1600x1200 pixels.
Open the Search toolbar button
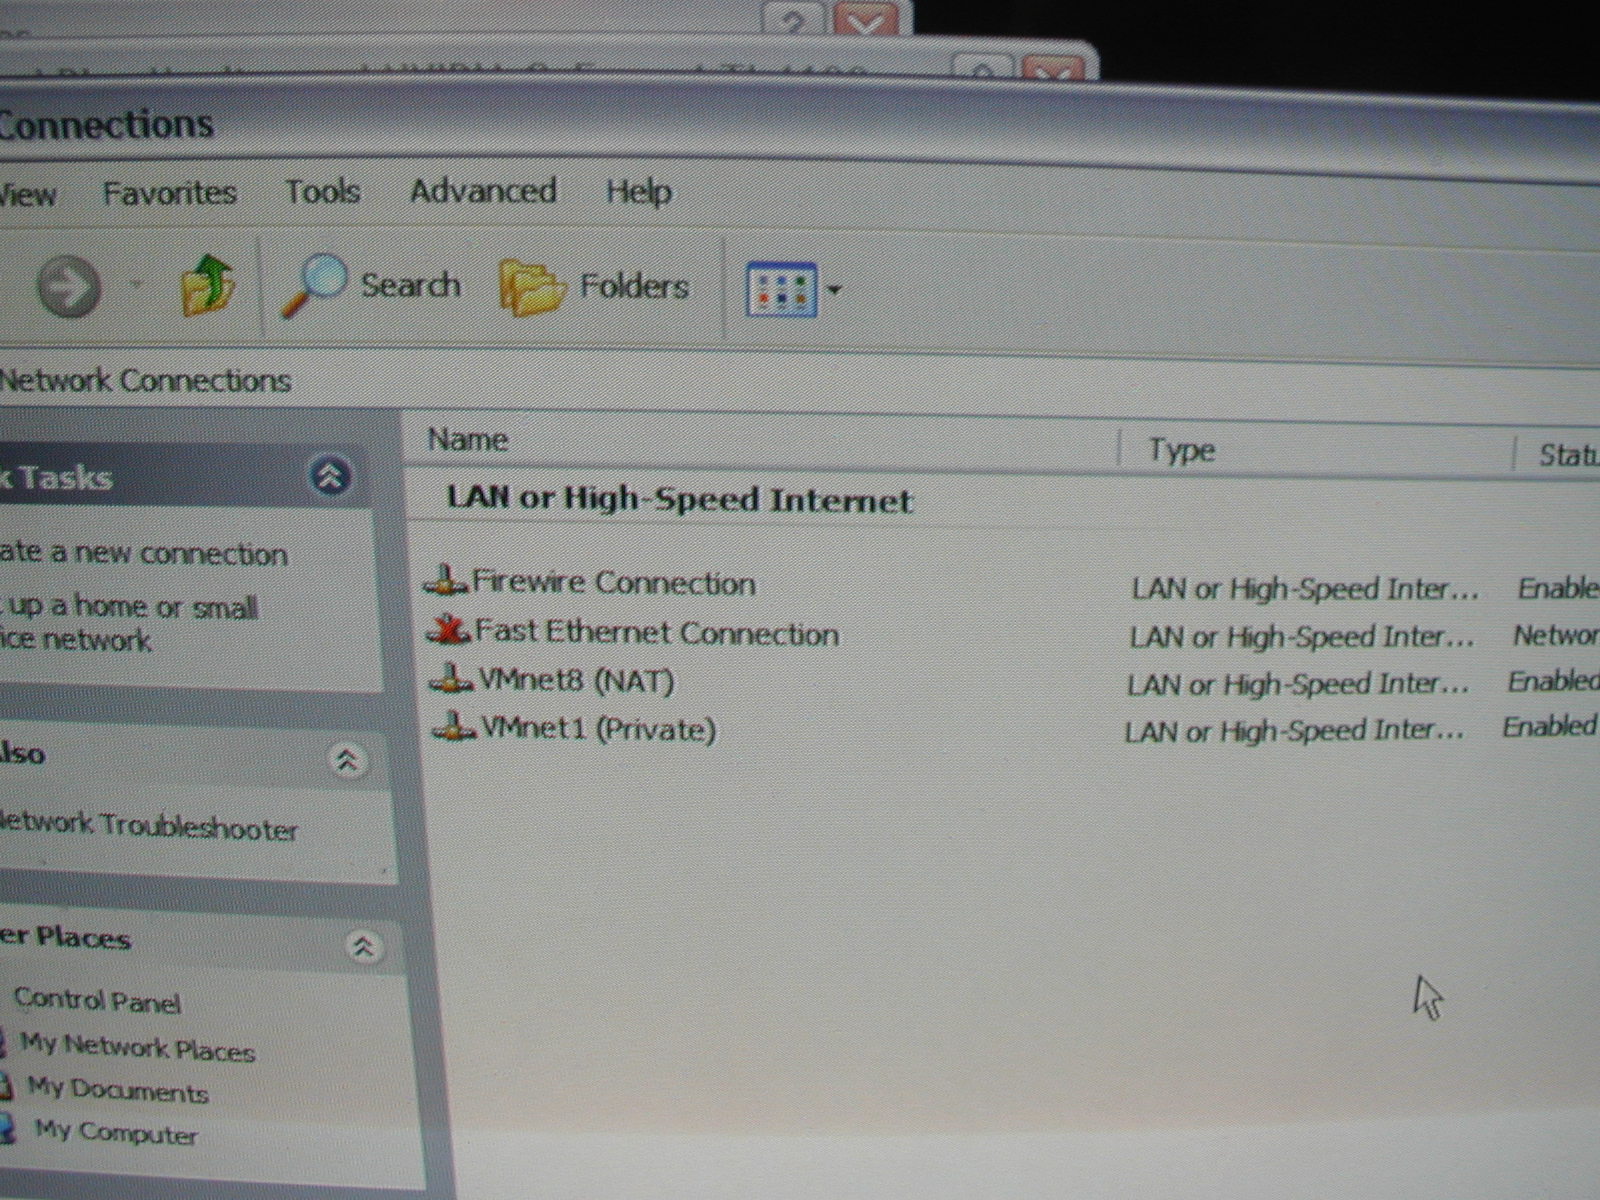tap(370, 286)
